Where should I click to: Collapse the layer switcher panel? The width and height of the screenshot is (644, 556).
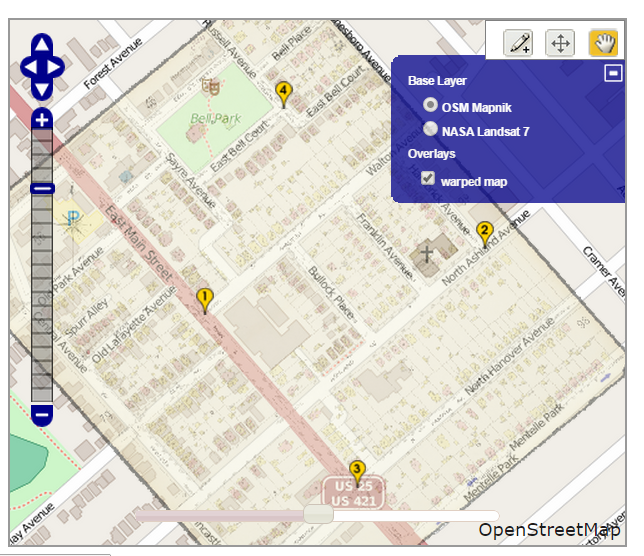[x=613, y=72]
